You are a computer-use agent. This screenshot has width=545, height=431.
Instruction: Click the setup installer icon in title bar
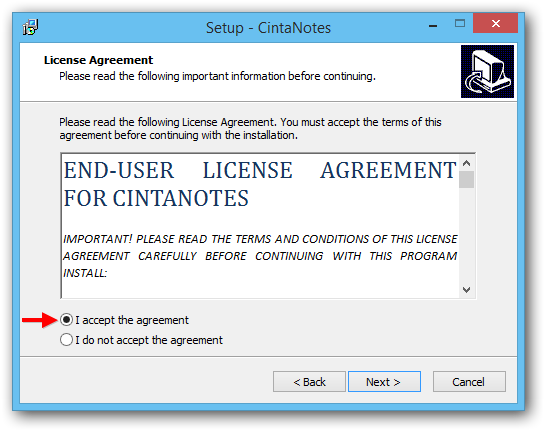coord(31,27)
